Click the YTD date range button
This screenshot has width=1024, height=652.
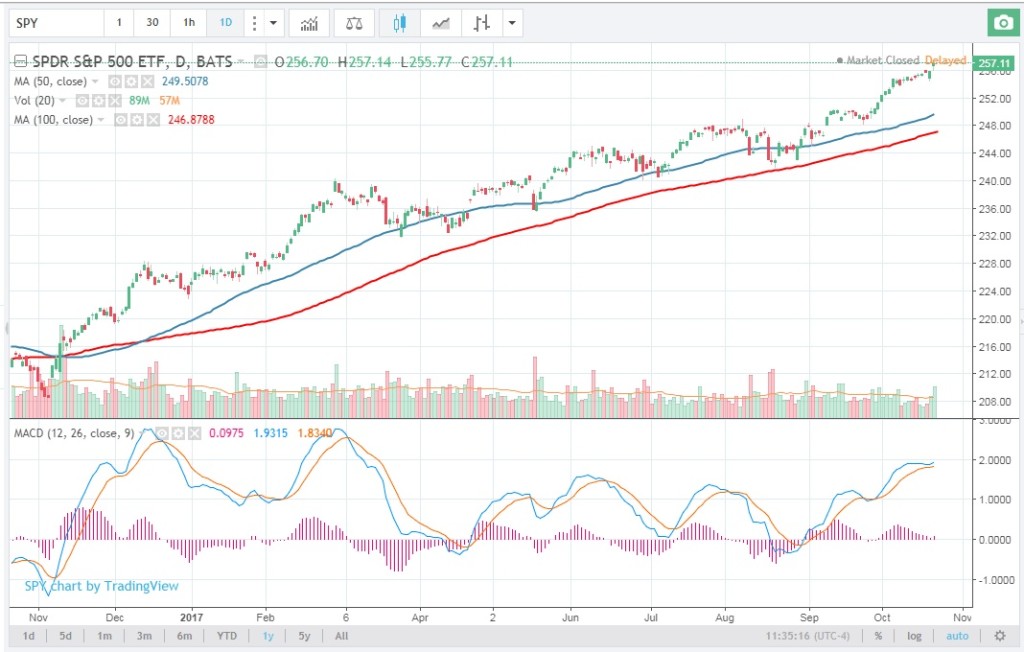227,636
